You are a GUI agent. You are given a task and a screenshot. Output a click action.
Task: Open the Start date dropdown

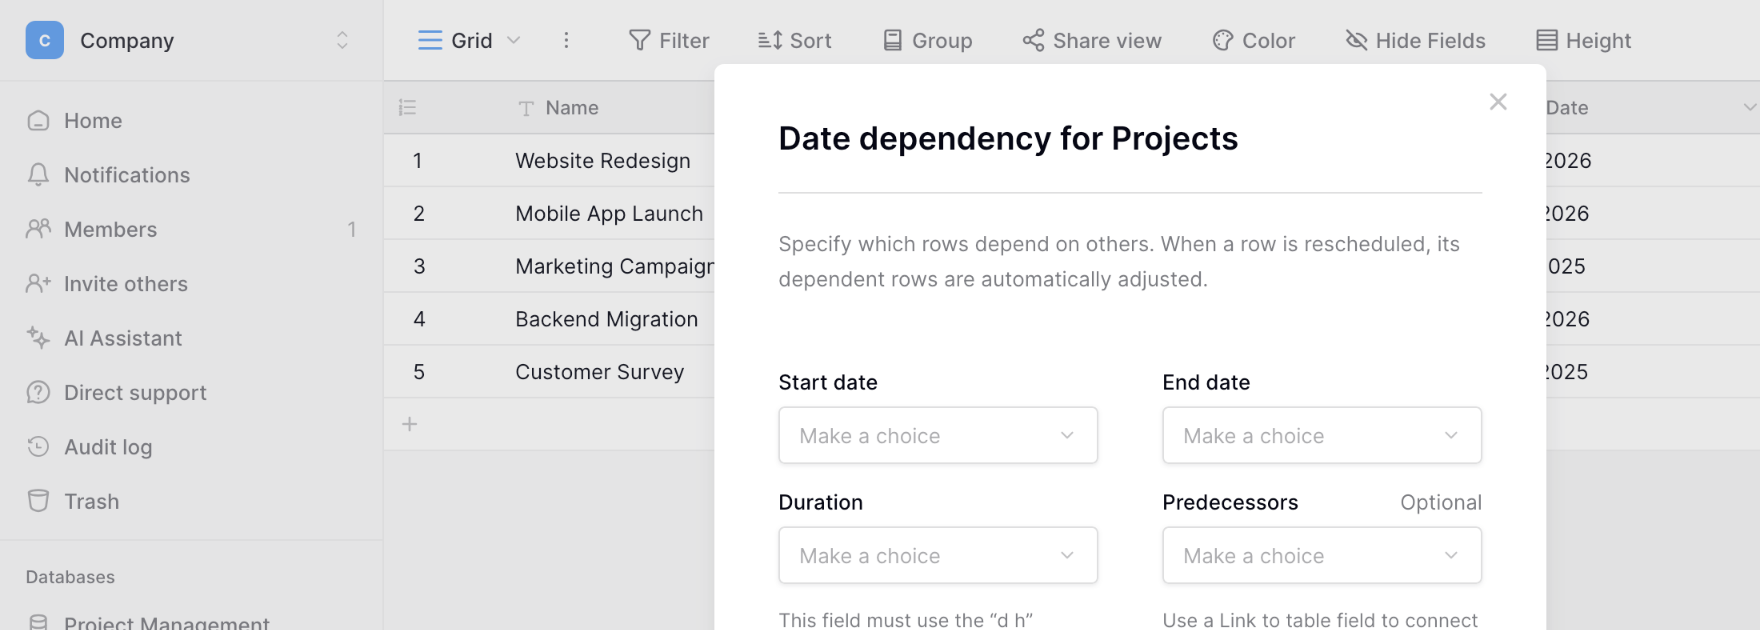point(937,435)
